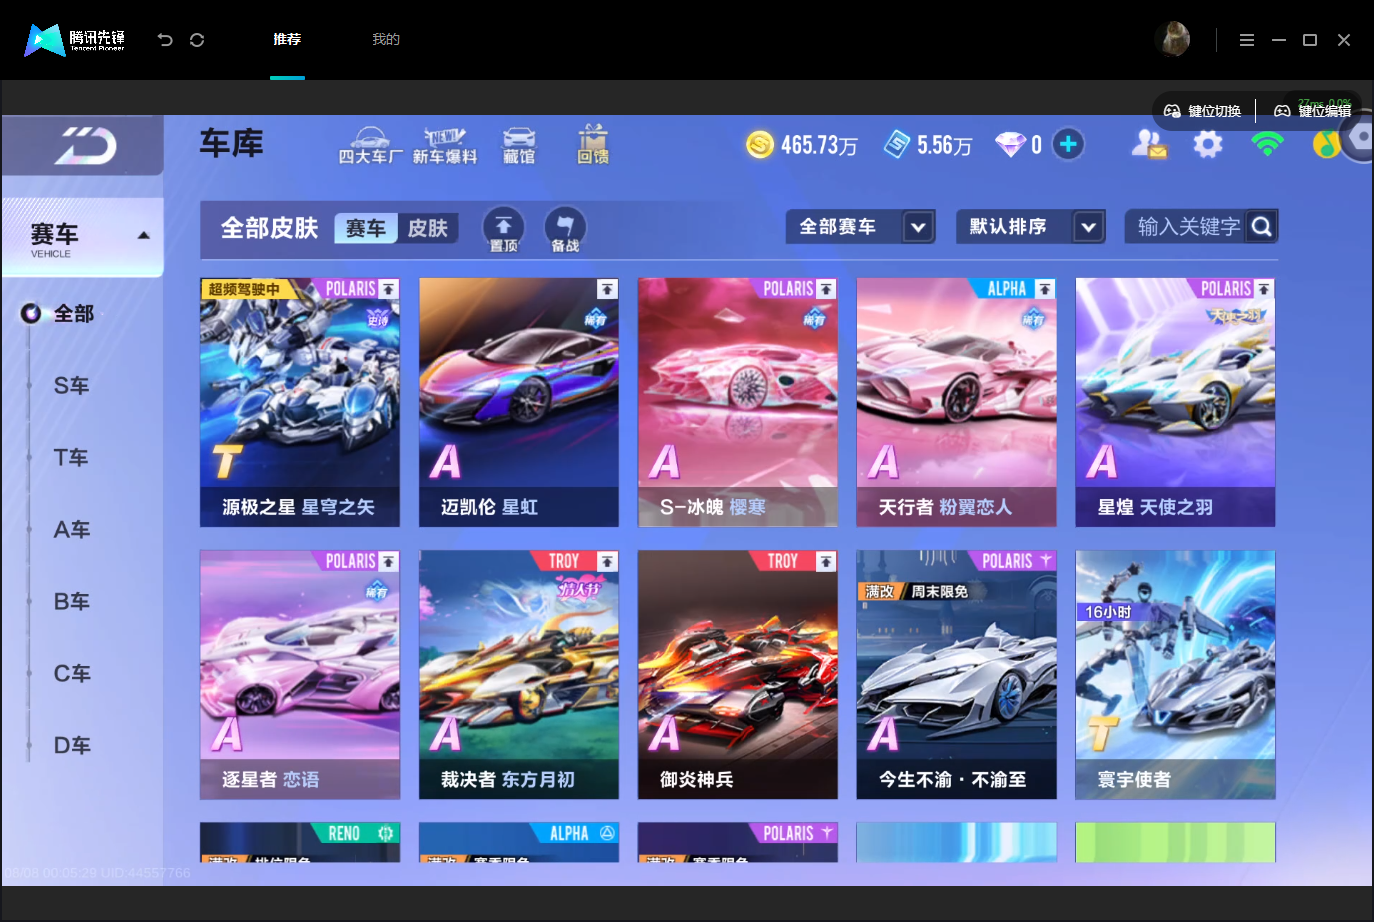Select the 寰宇使者 car card
The image size is (1374, 922).
click(1176, 675)
